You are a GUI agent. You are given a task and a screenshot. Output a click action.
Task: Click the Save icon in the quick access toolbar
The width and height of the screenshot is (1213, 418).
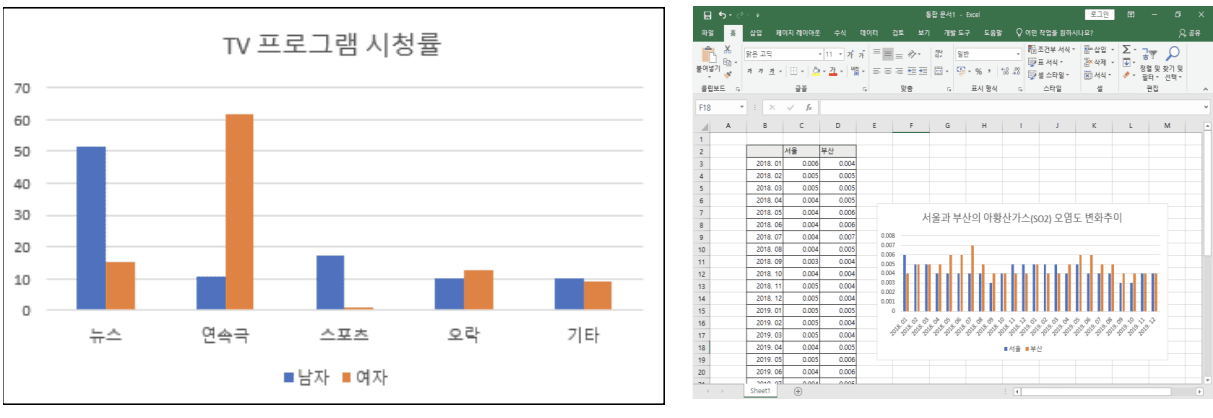pos(707,15)
